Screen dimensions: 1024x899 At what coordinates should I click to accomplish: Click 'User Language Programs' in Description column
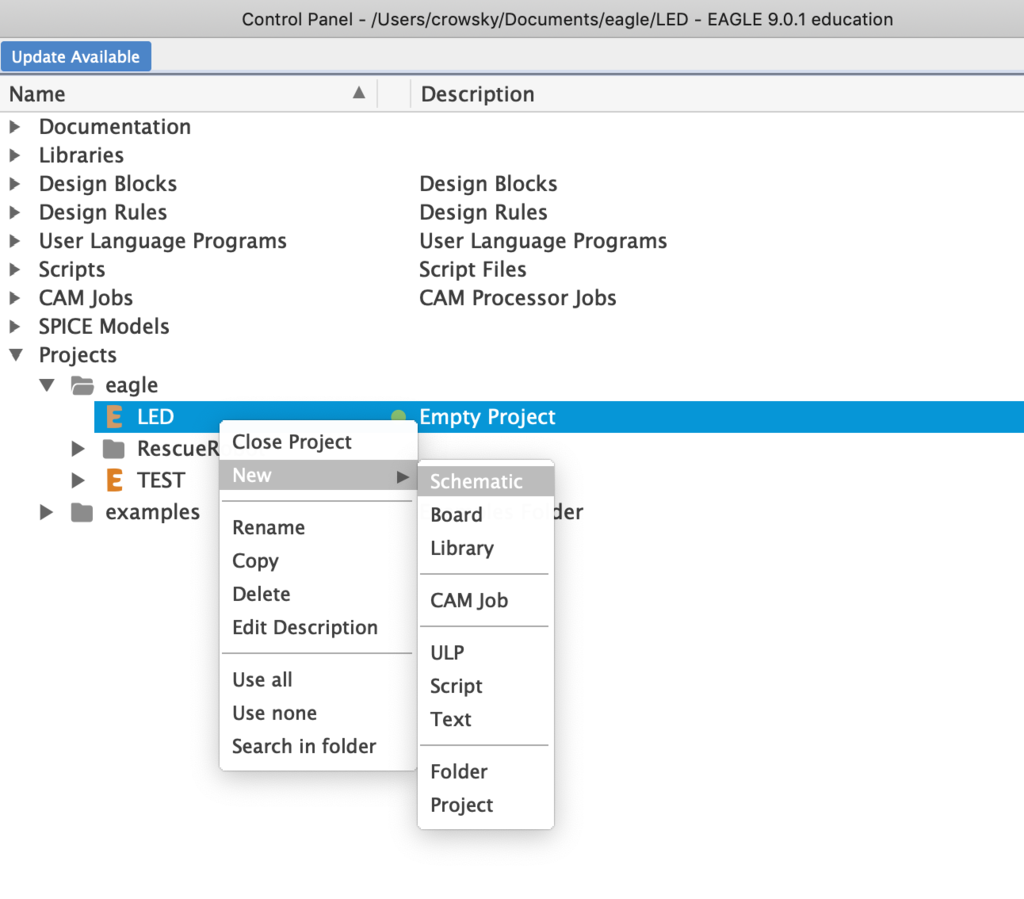[543, 241]
